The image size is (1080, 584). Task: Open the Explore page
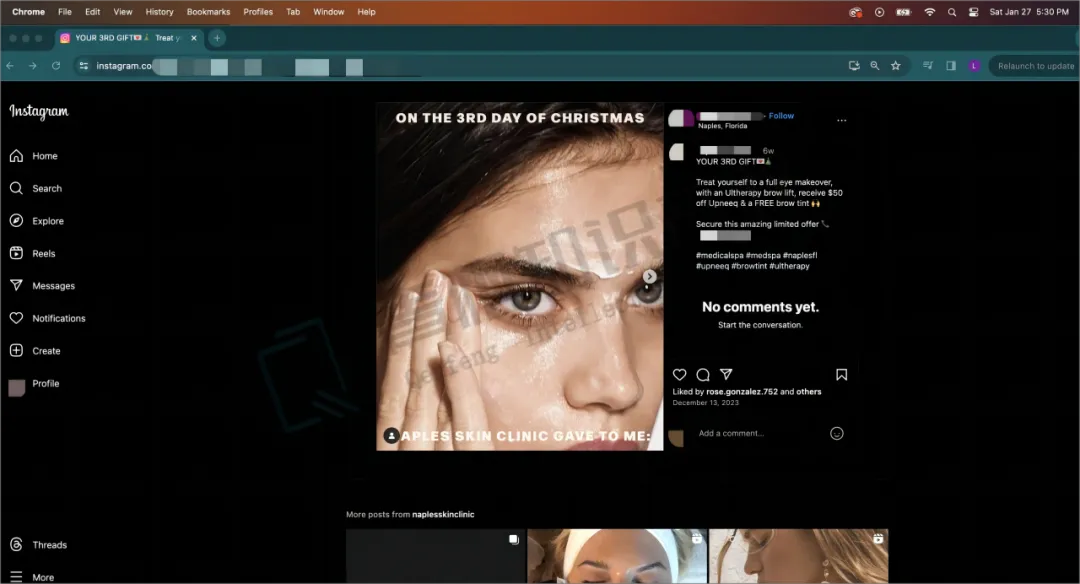pyautogui.click(x=37, y=221)
